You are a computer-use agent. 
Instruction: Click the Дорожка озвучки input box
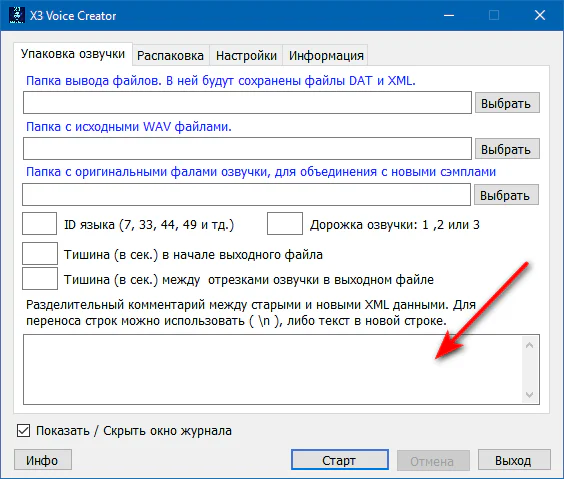(285, 223)
